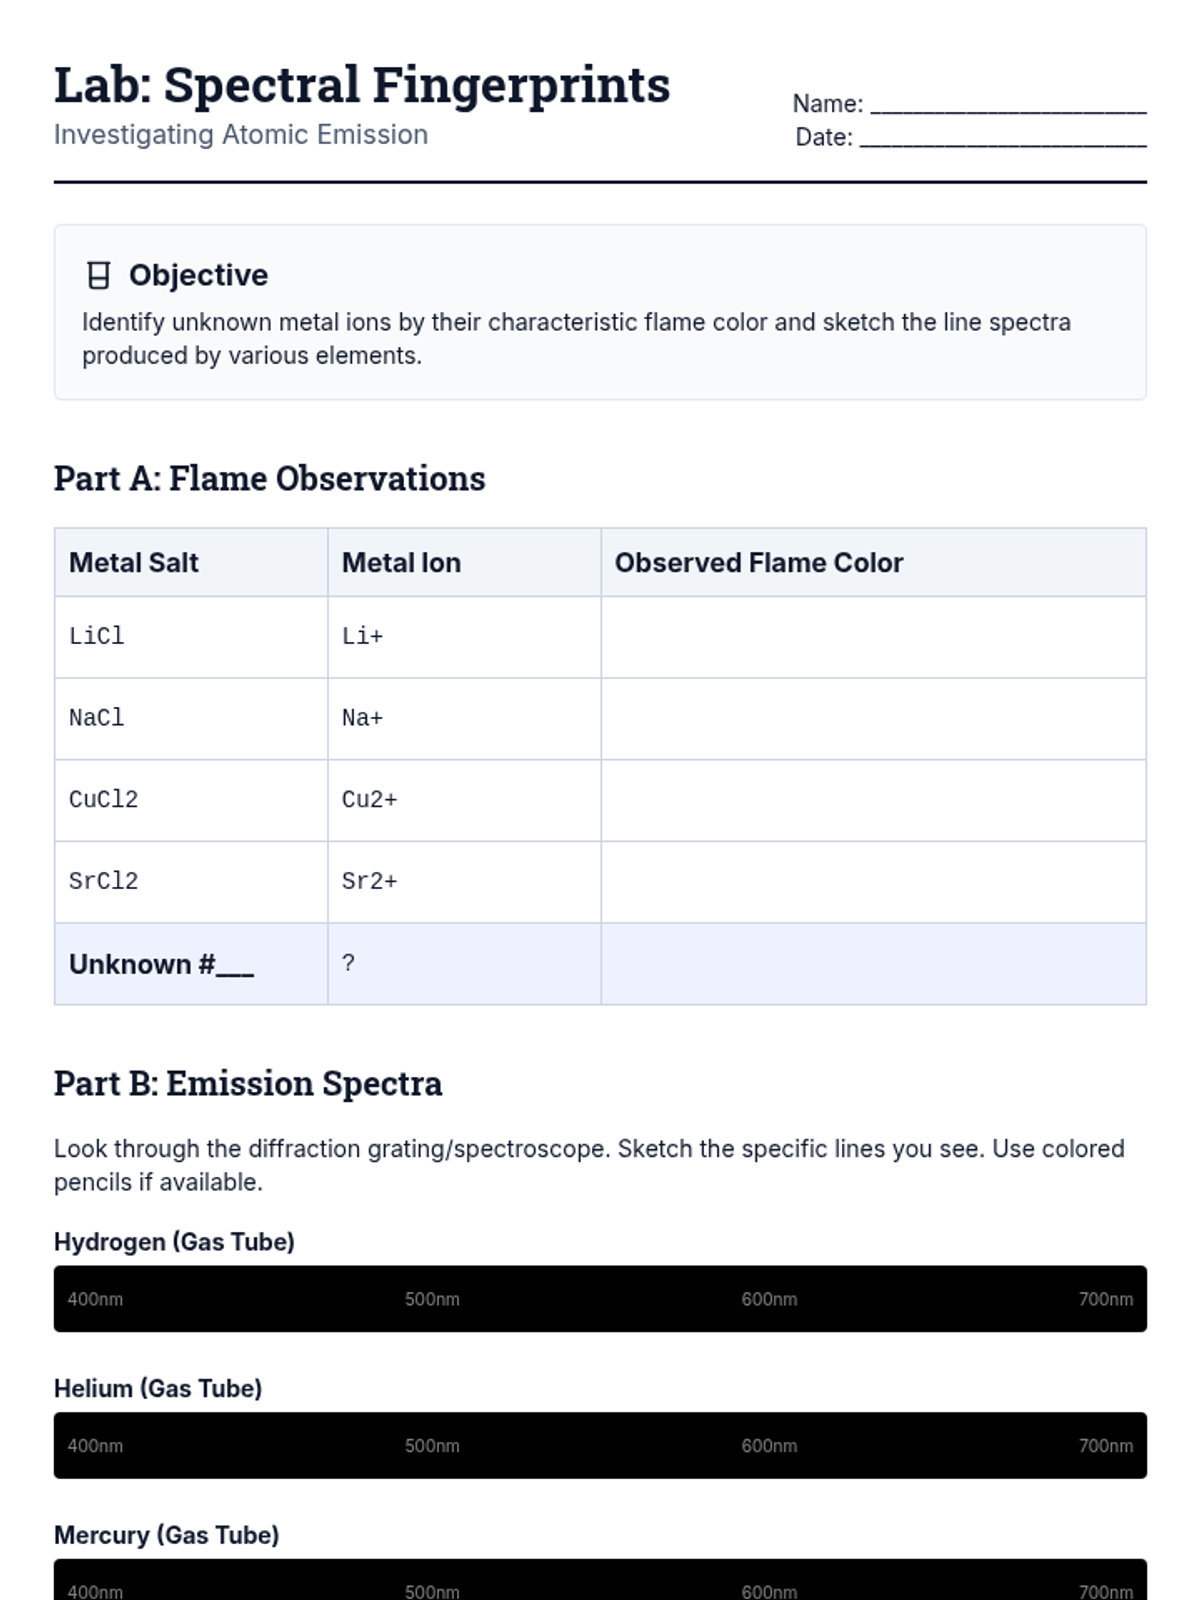Click the Unknown row's flame color cell

873,964
